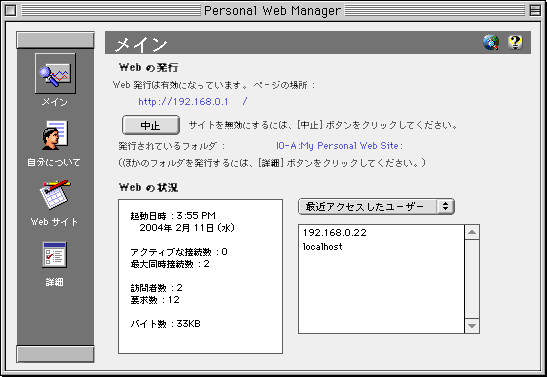
Task: Open the 自分について page icon
Action: (55, 135)
